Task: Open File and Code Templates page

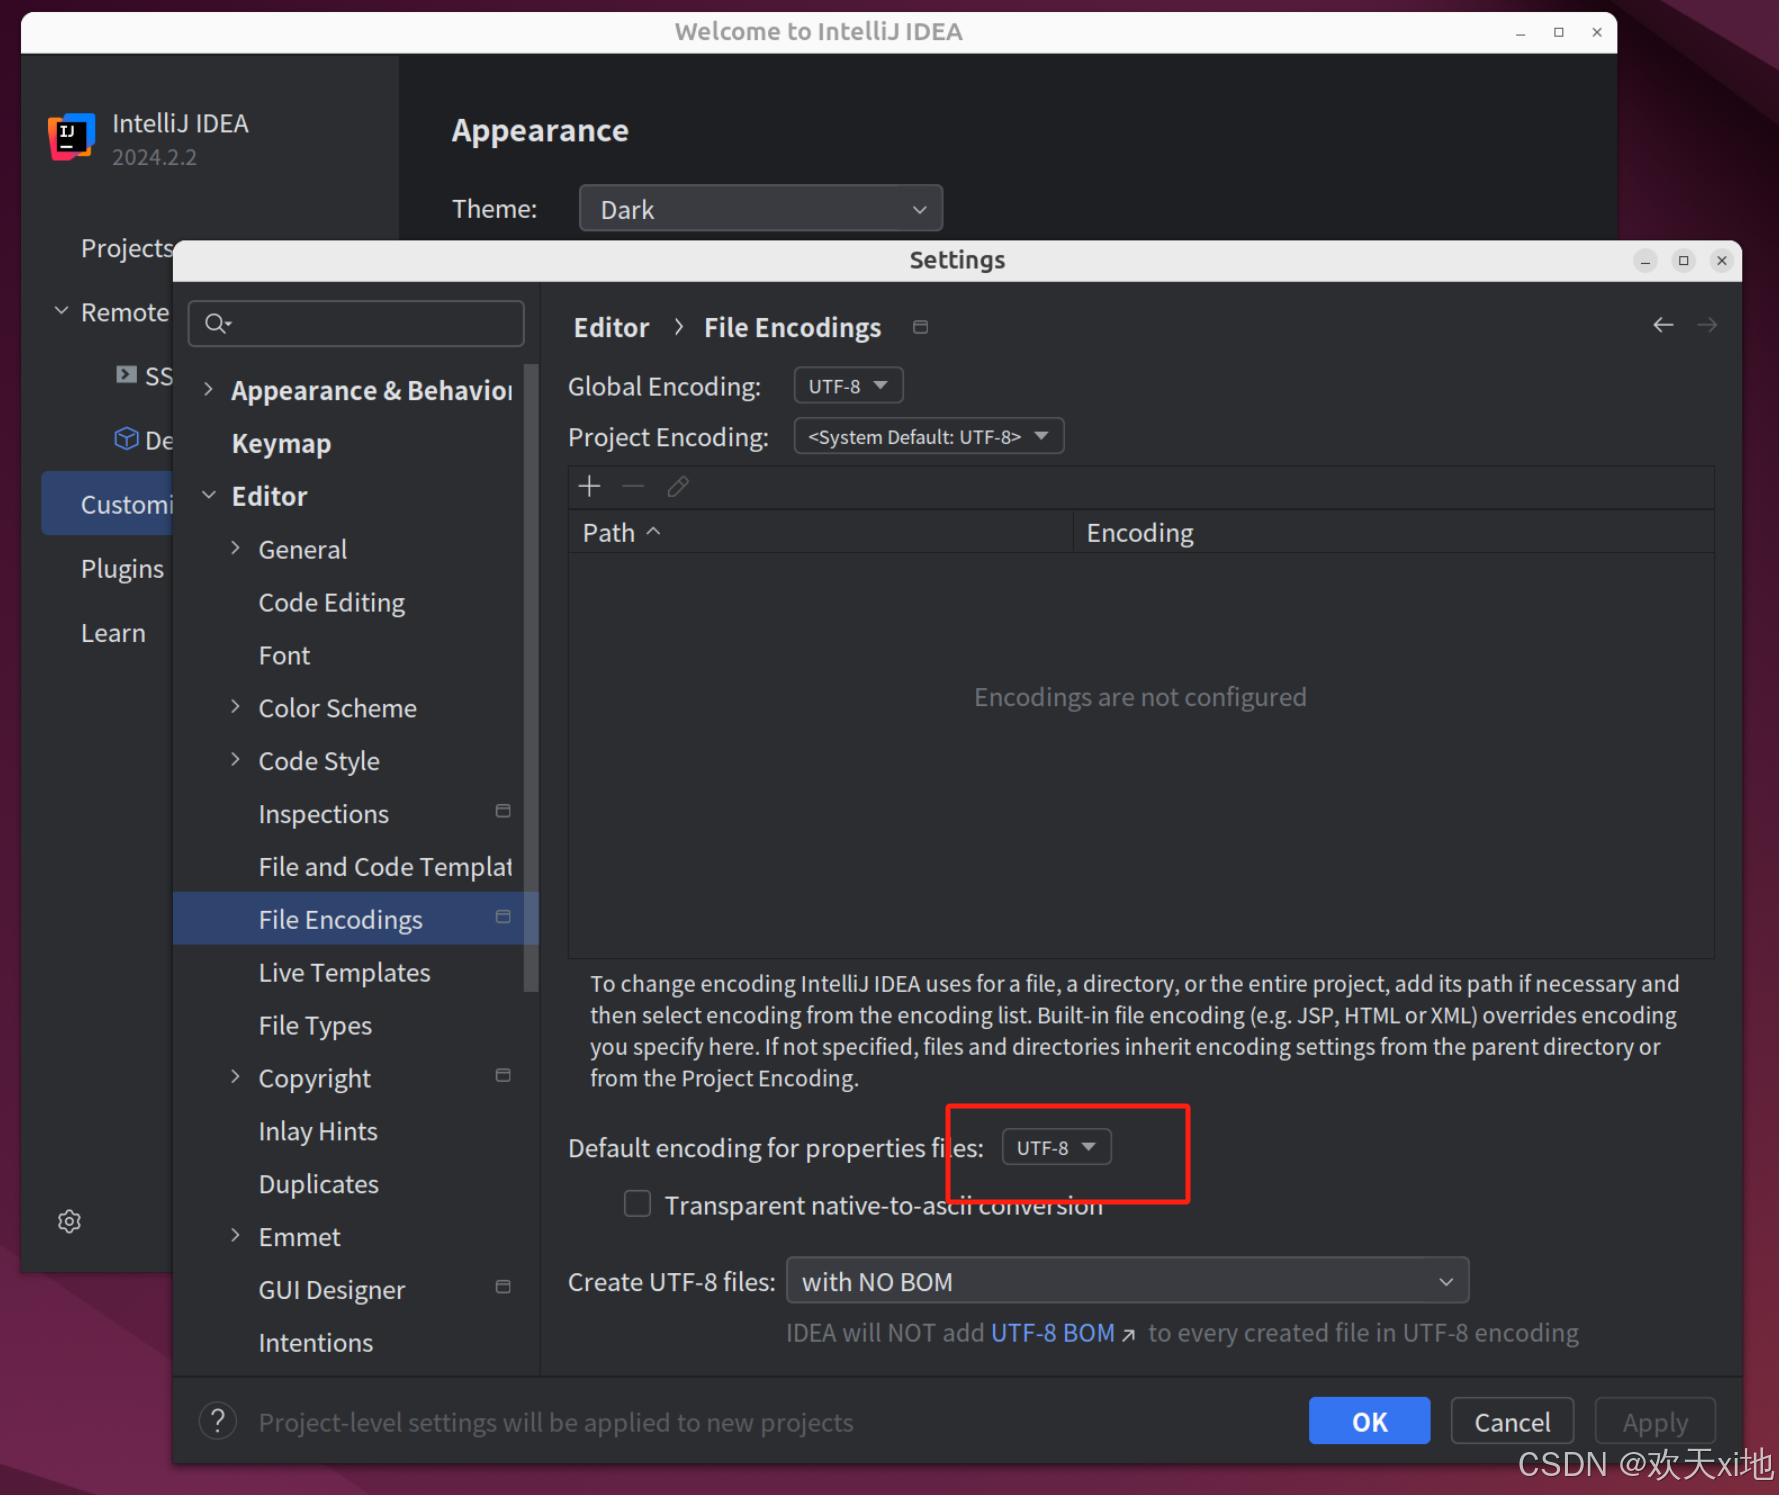Action: 384,867
